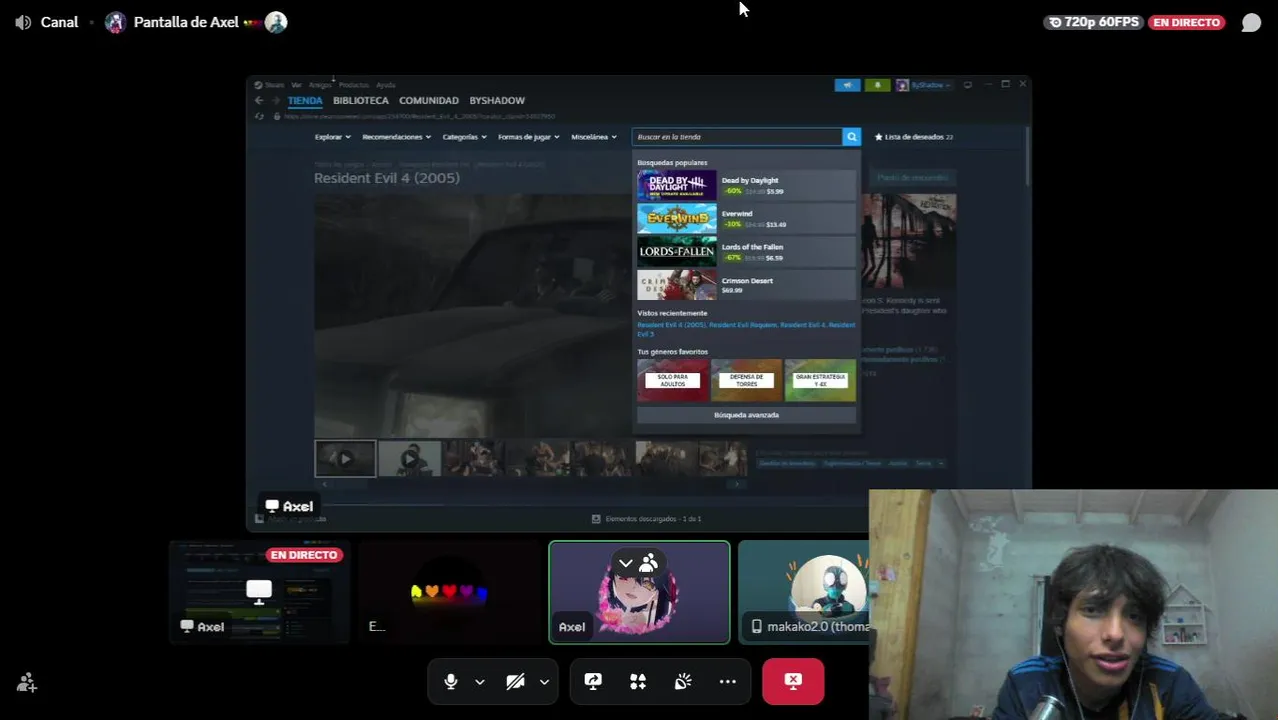Click the Buscar en la tienda field
This screenshot has width=1278, height=720.
click(737, 137)
